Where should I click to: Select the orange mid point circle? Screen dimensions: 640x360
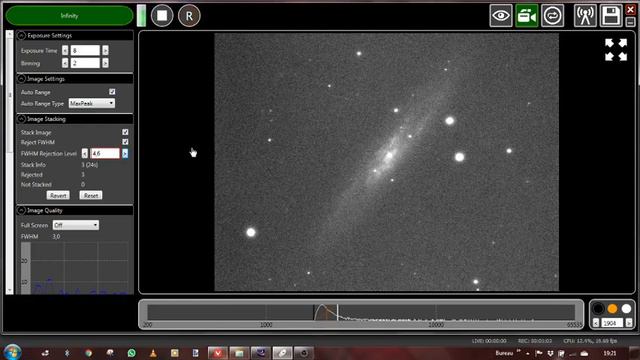tap(612, 309)
